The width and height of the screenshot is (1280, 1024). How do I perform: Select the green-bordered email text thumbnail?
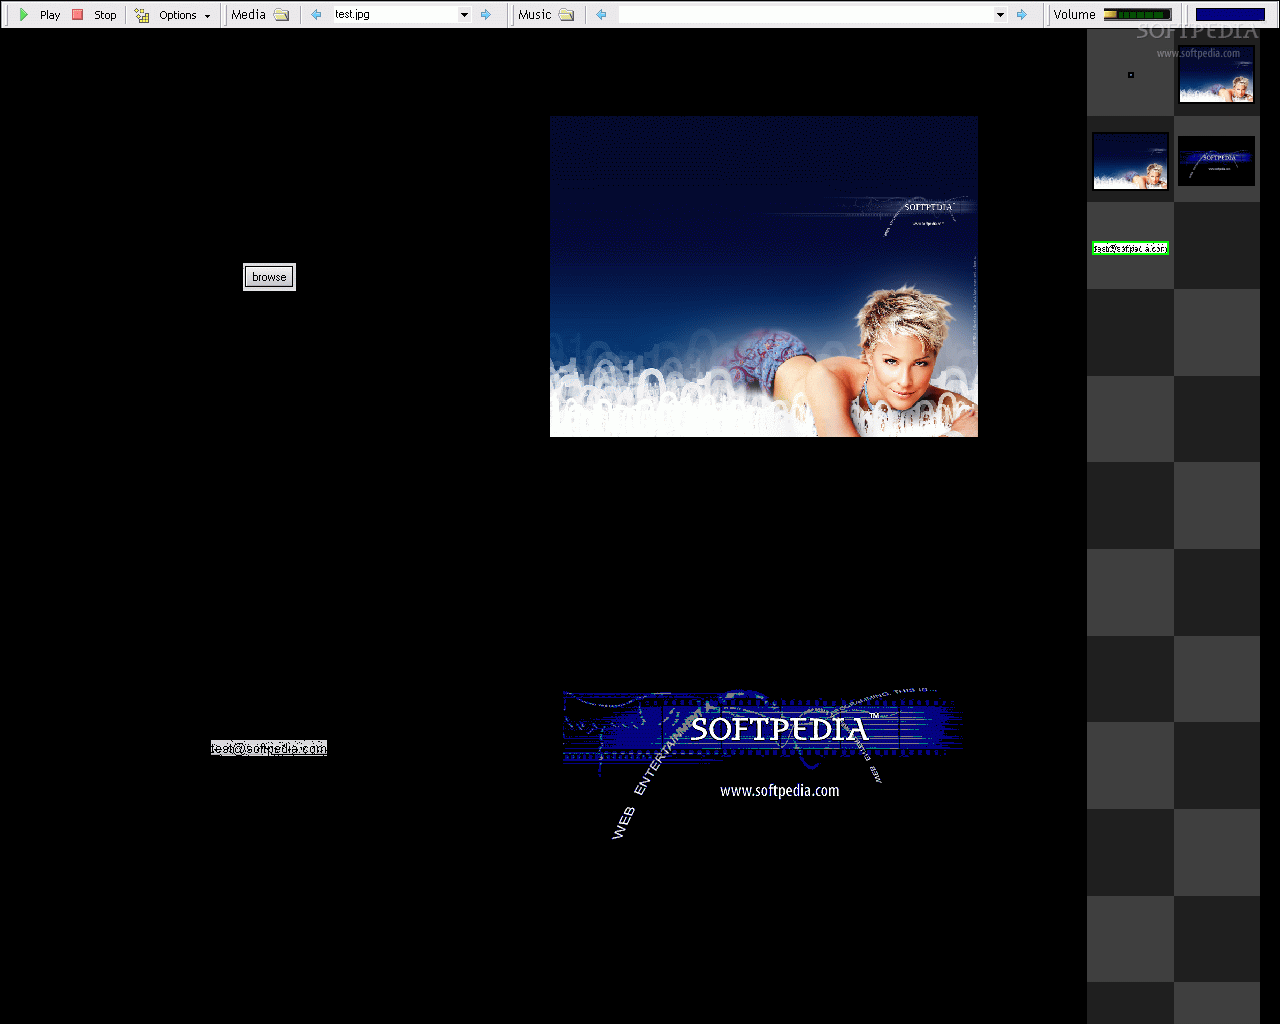[x=1130, y=248]
